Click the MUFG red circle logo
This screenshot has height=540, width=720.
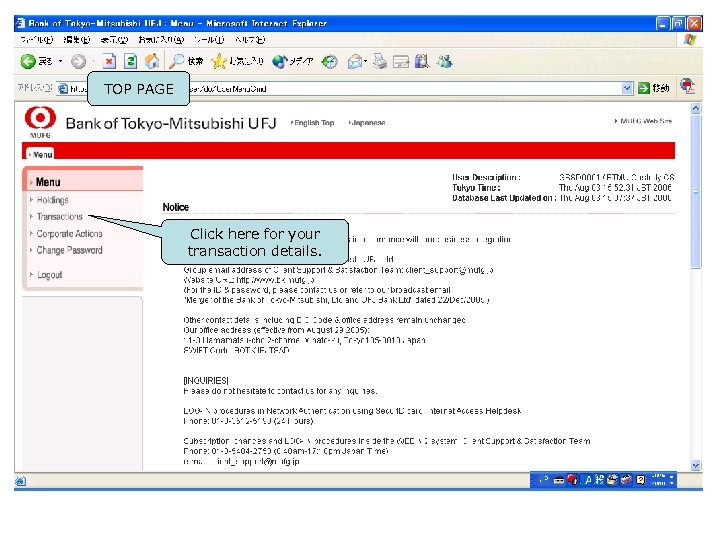click(40, 118)
